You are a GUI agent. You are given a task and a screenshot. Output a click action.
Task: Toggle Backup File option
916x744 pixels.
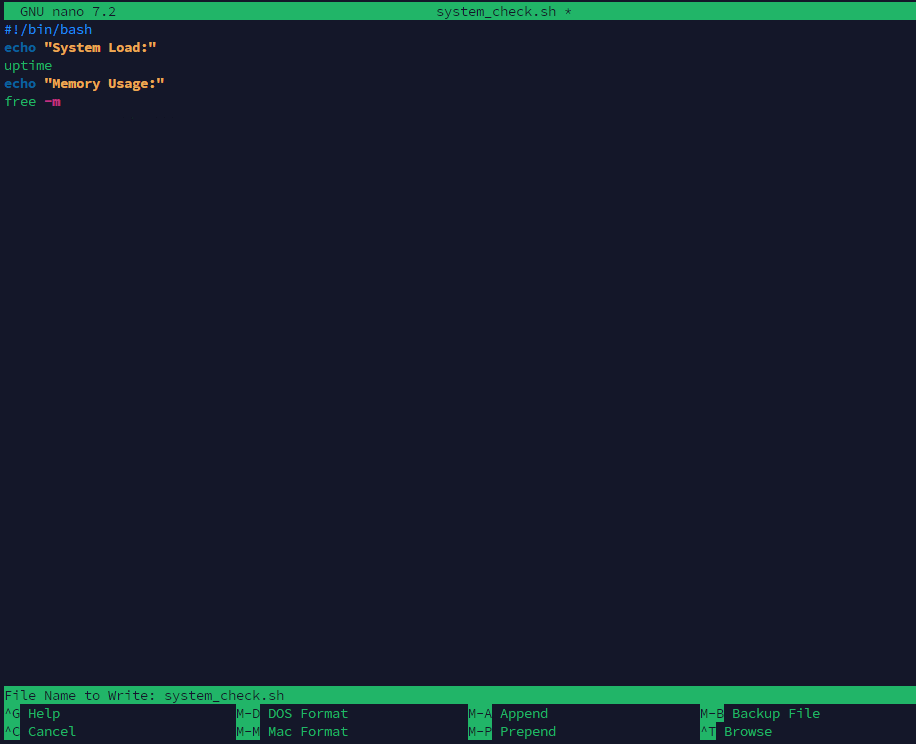(775, 713)
